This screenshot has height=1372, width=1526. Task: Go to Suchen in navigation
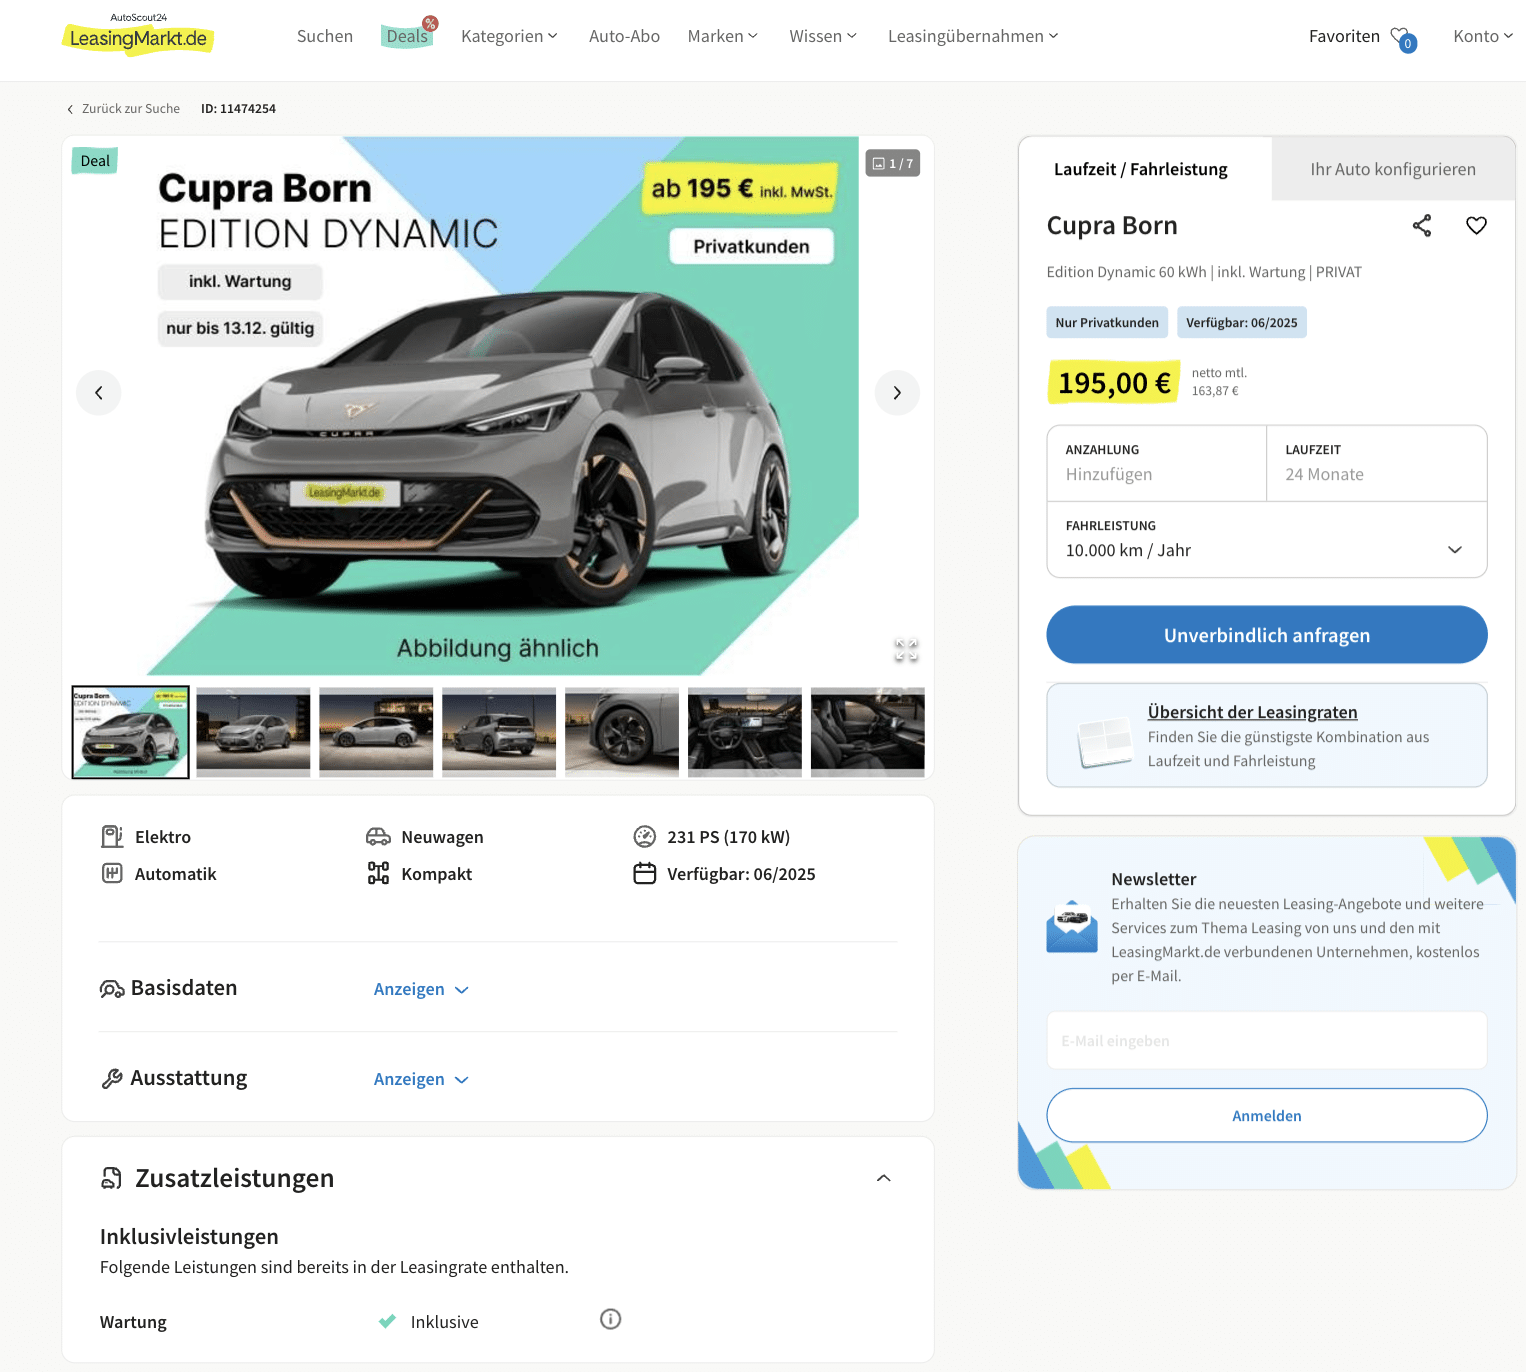pyautogui.click(x=325, y=36)
